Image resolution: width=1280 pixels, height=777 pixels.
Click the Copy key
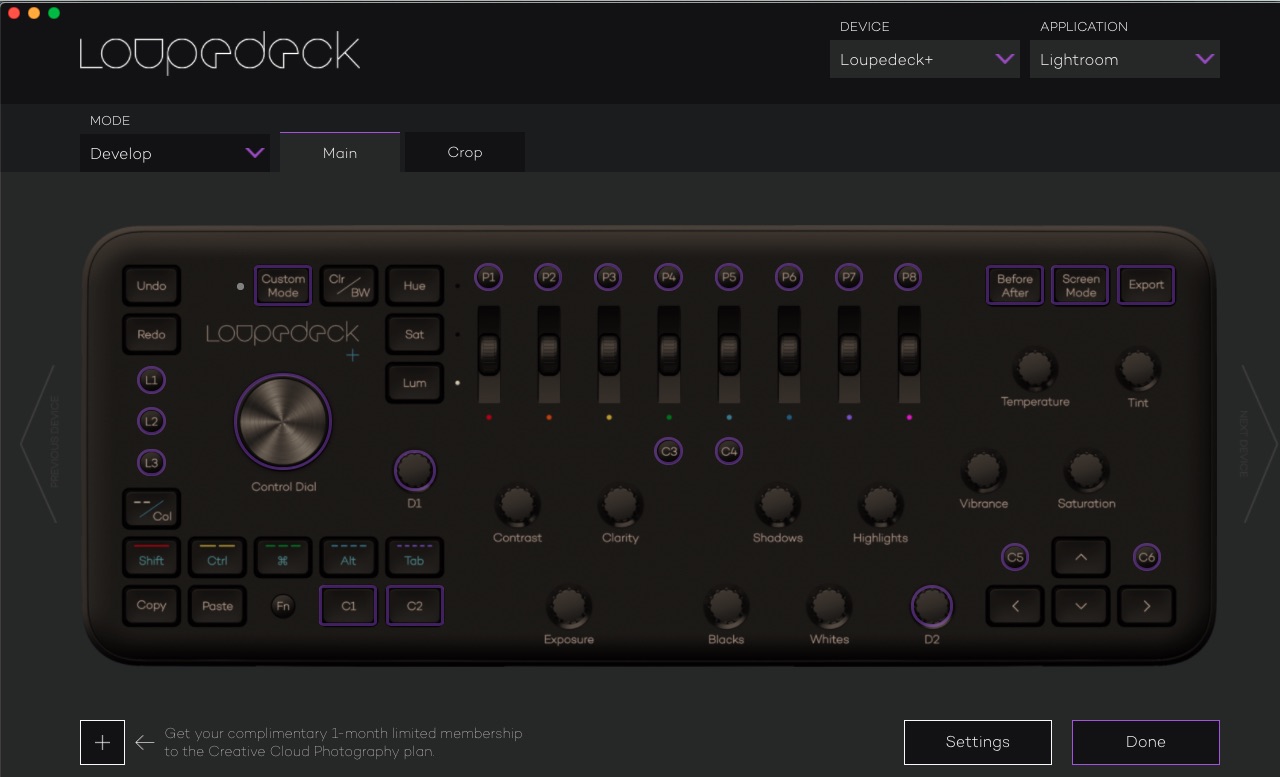click(x=152, y=606)
